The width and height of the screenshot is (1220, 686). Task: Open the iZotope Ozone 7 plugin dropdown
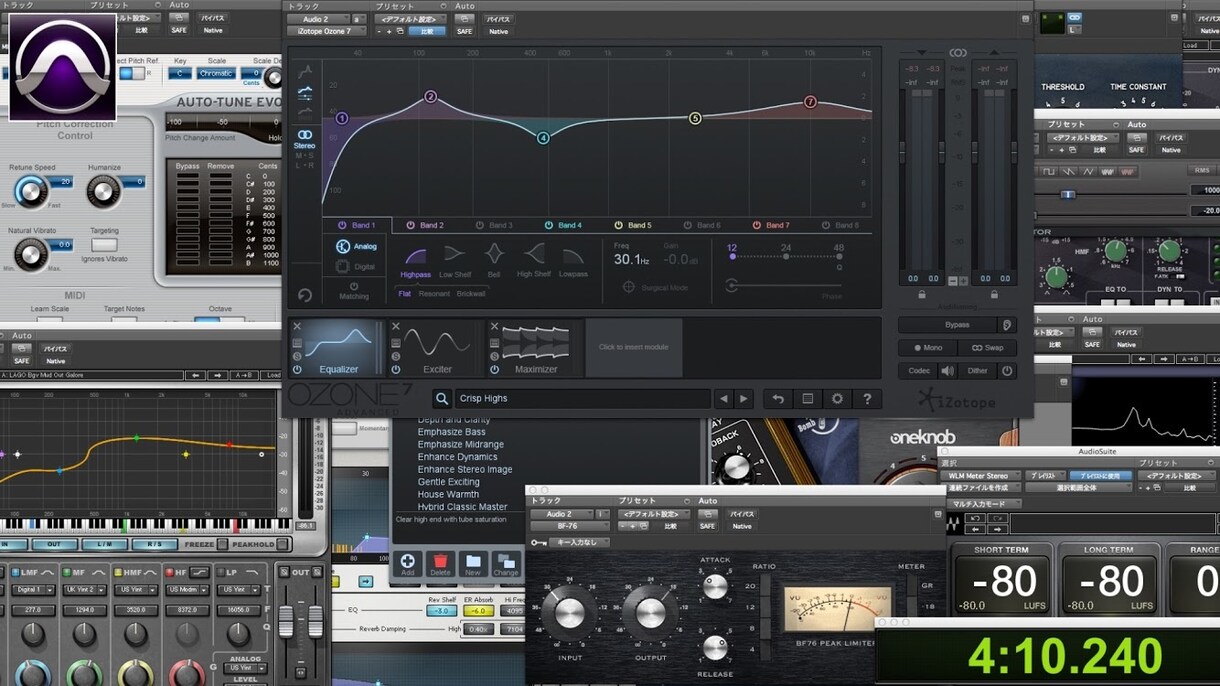328,31
